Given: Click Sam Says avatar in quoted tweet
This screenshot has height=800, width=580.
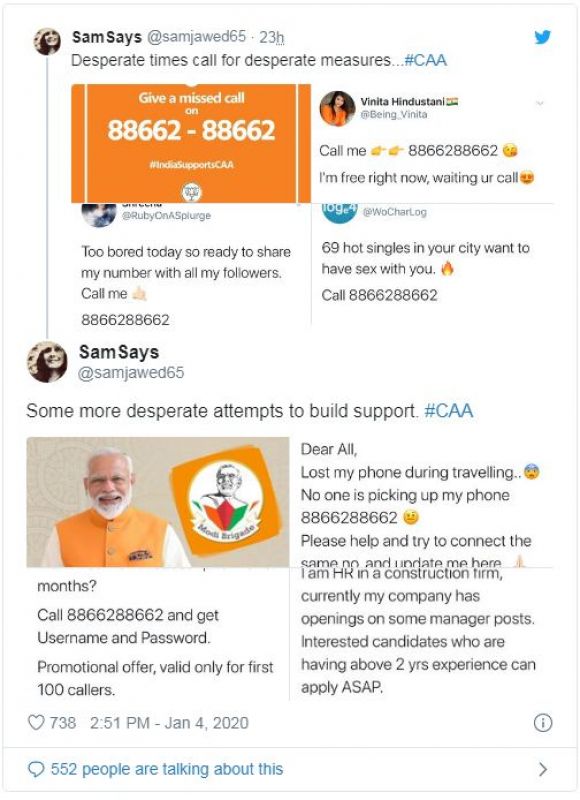Looking at the screenshot, I should tap(47, 41).
